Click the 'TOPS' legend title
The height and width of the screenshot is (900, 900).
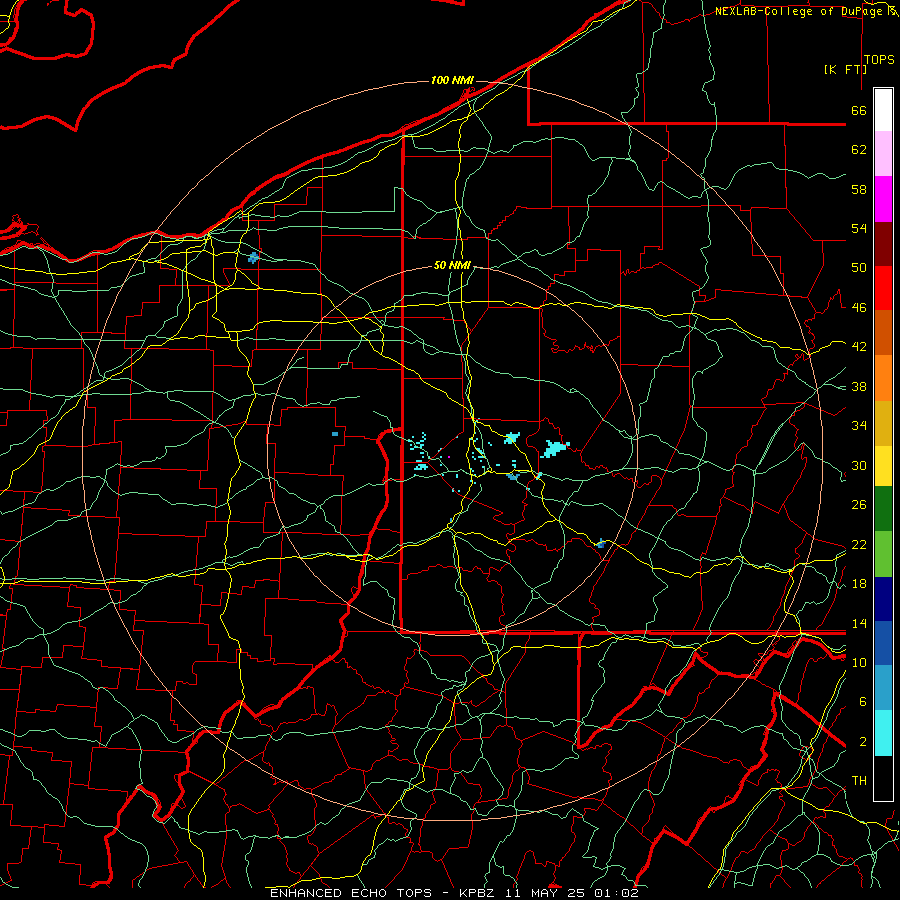[879, 60]
